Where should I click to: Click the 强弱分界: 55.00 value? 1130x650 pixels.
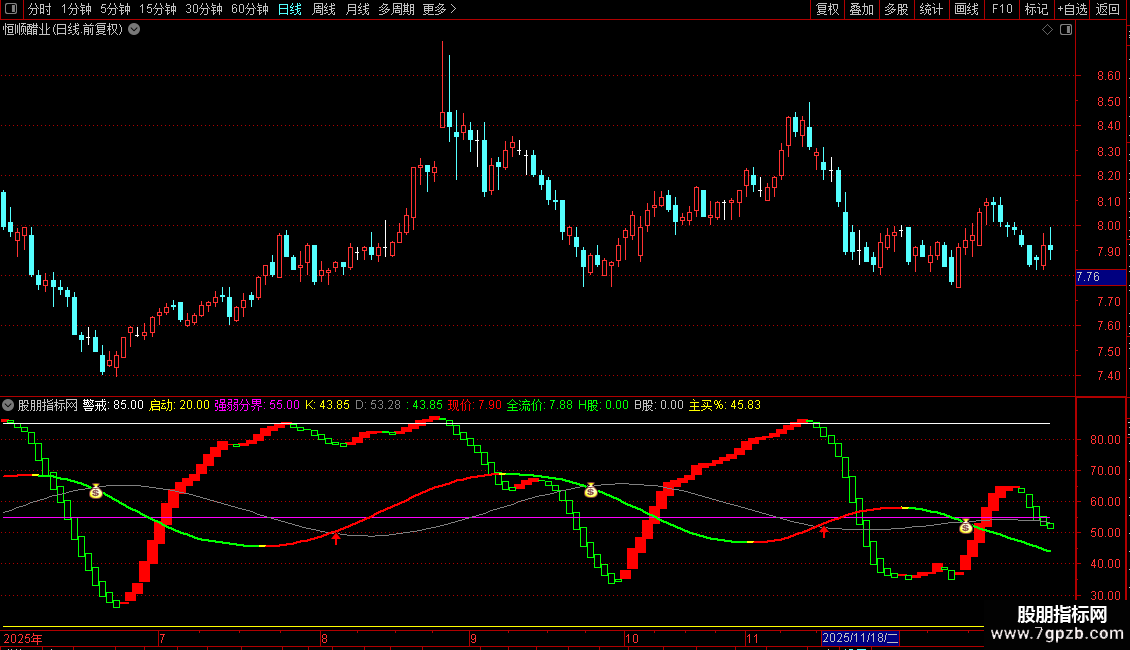click(257, 405)
